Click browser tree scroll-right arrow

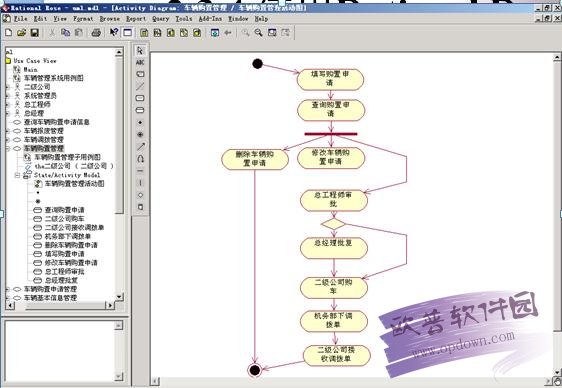tap(110, 306)
